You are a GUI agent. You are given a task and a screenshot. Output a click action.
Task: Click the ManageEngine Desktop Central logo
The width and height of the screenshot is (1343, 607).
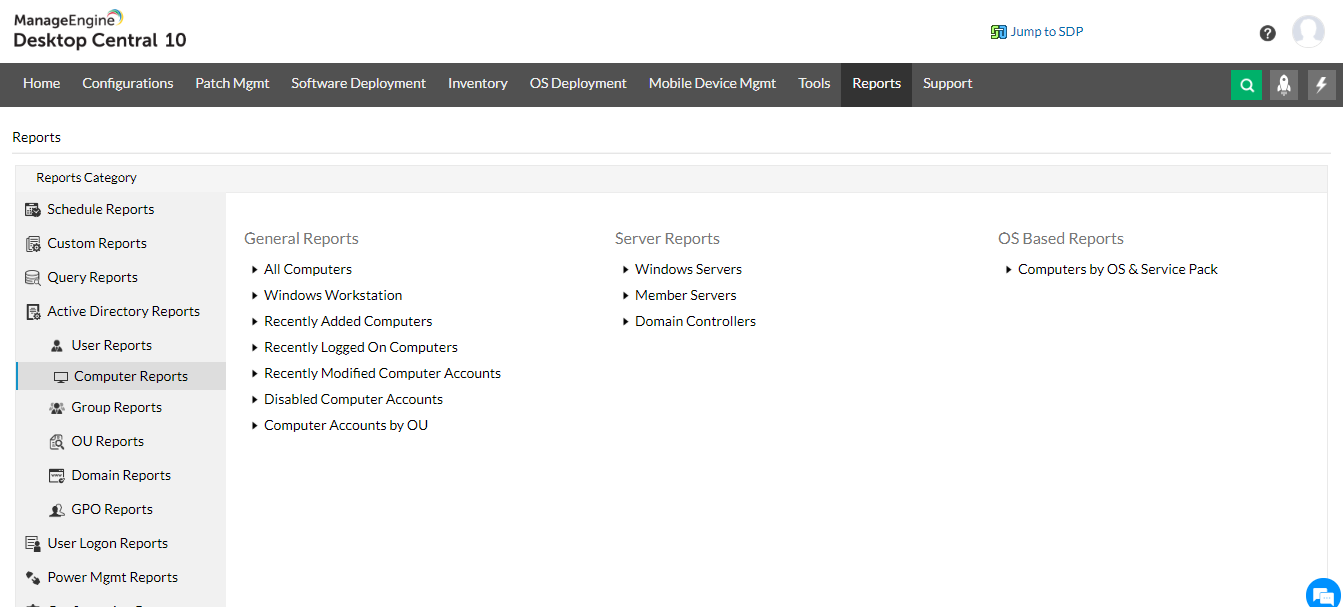[99, 30]
